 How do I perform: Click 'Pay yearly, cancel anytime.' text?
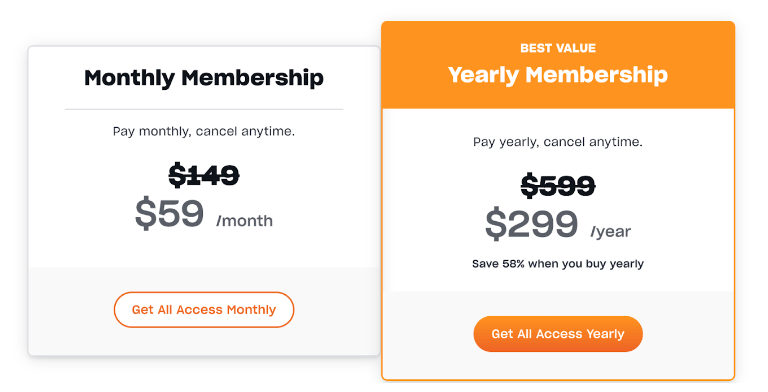pyautogui.click(x=558, y=142)
